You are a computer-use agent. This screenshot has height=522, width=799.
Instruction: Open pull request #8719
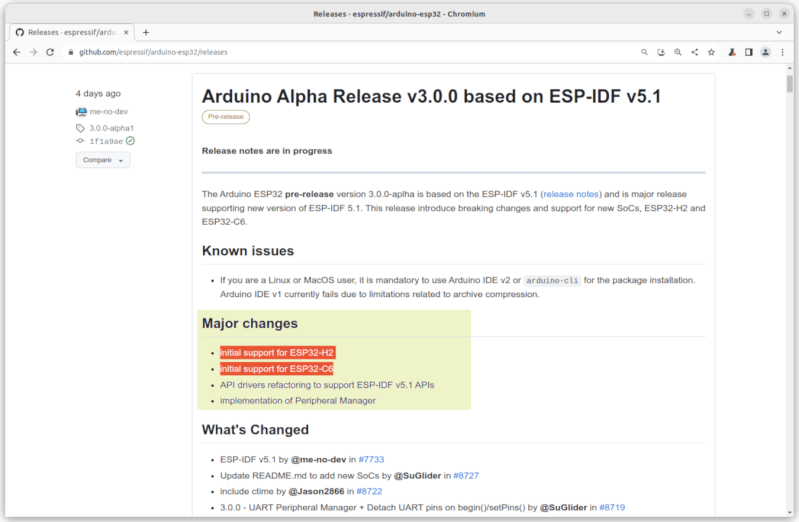click(x=612, y=507)
